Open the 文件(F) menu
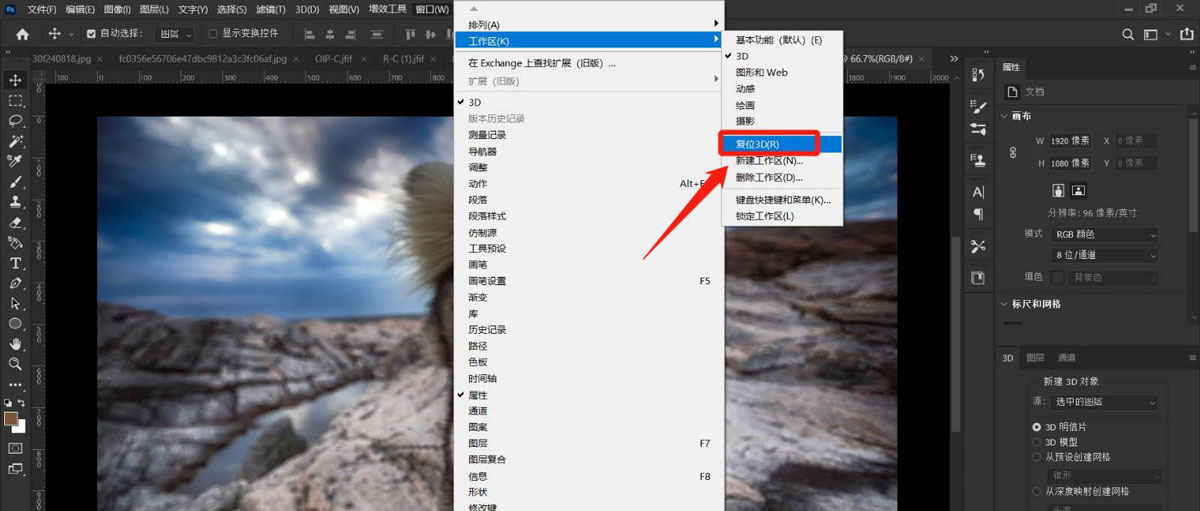1200x511 pixels. click(42, 9)
